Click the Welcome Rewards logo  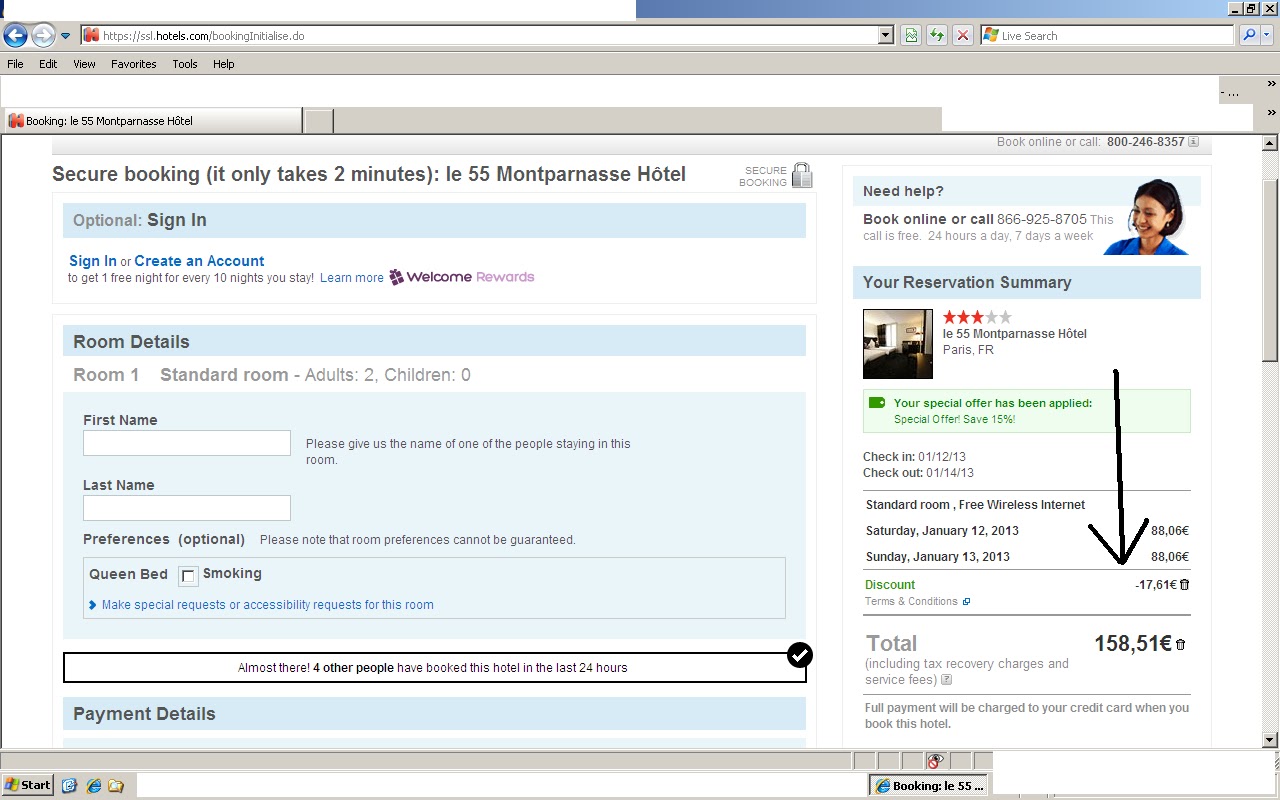(x=461, y=277)
